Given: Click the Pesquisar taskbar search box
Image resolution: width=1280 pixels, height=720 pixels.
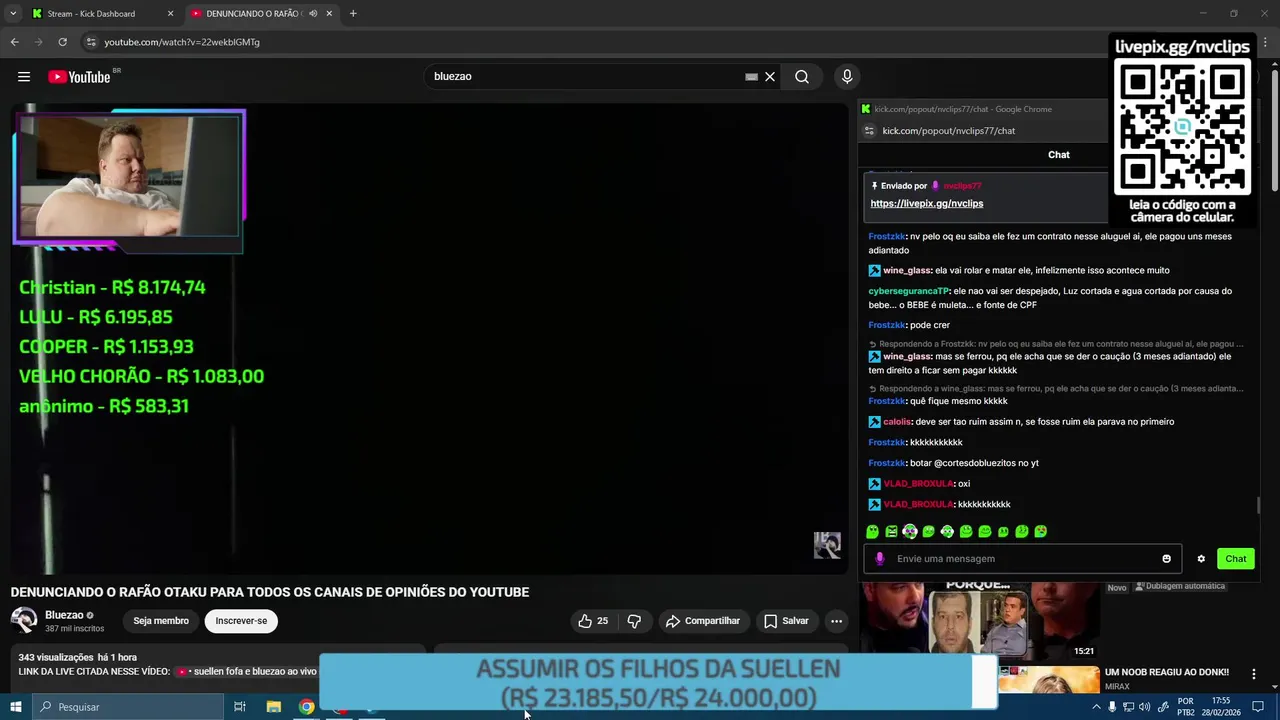Looking at the screenshot, I should [x=128, y=707].
